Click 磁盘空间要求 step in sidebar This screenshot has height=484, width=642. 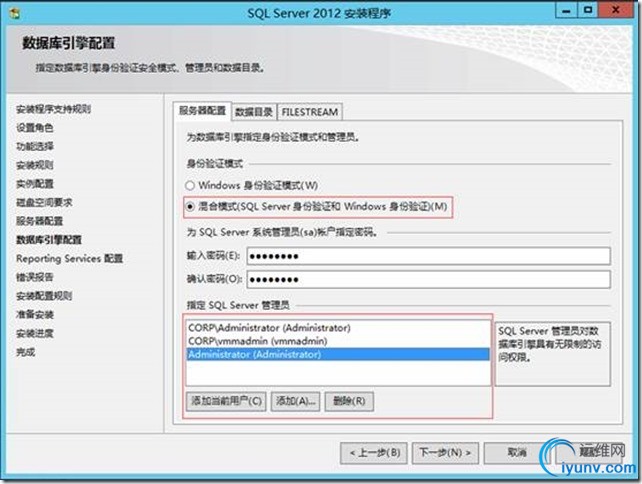coord(44,203)
